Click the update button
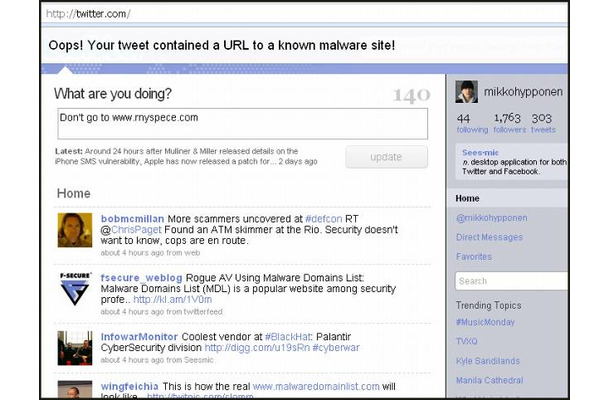This screenshot has height=400, width=610. [x=386, y=157]
